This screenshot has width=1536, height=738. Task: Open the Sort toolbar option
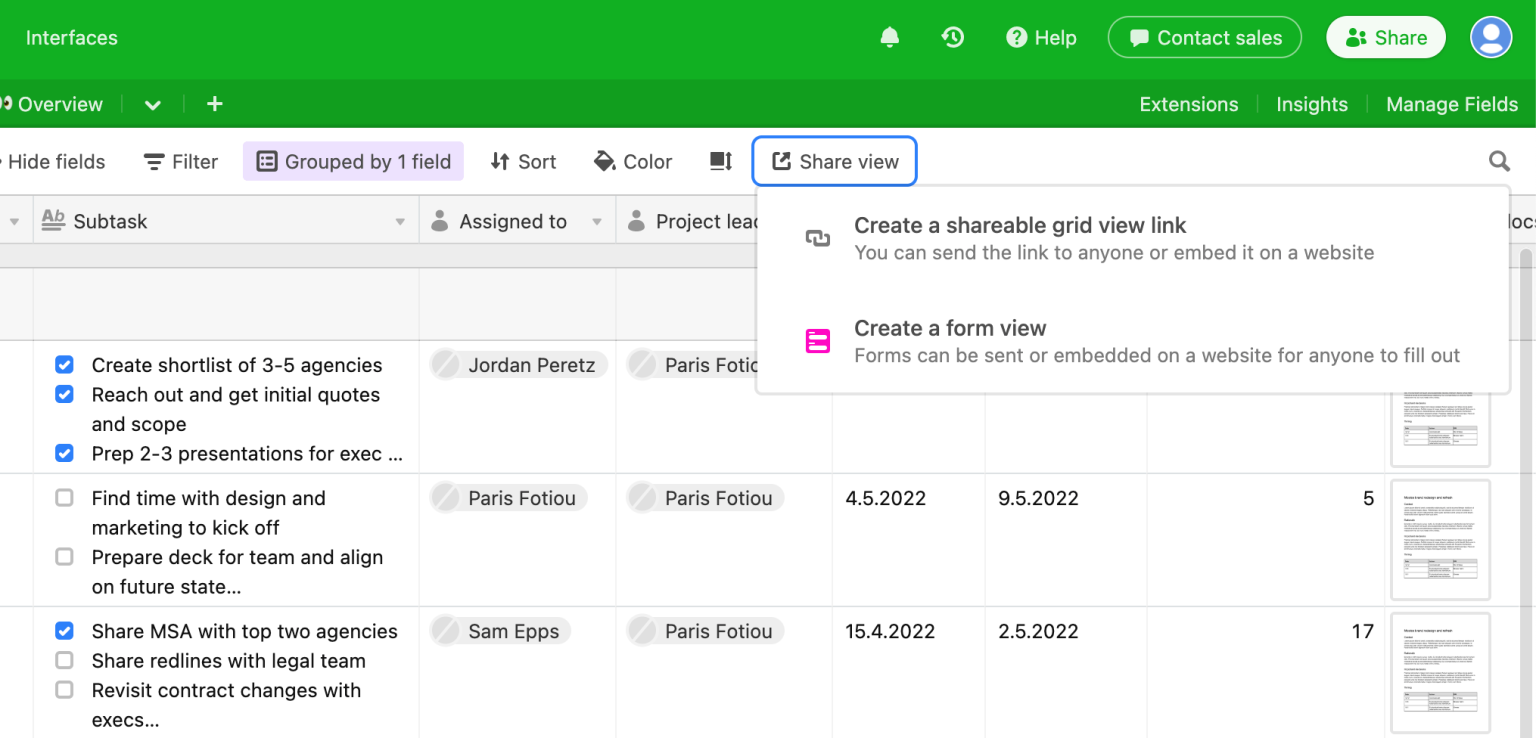(523, 161)
